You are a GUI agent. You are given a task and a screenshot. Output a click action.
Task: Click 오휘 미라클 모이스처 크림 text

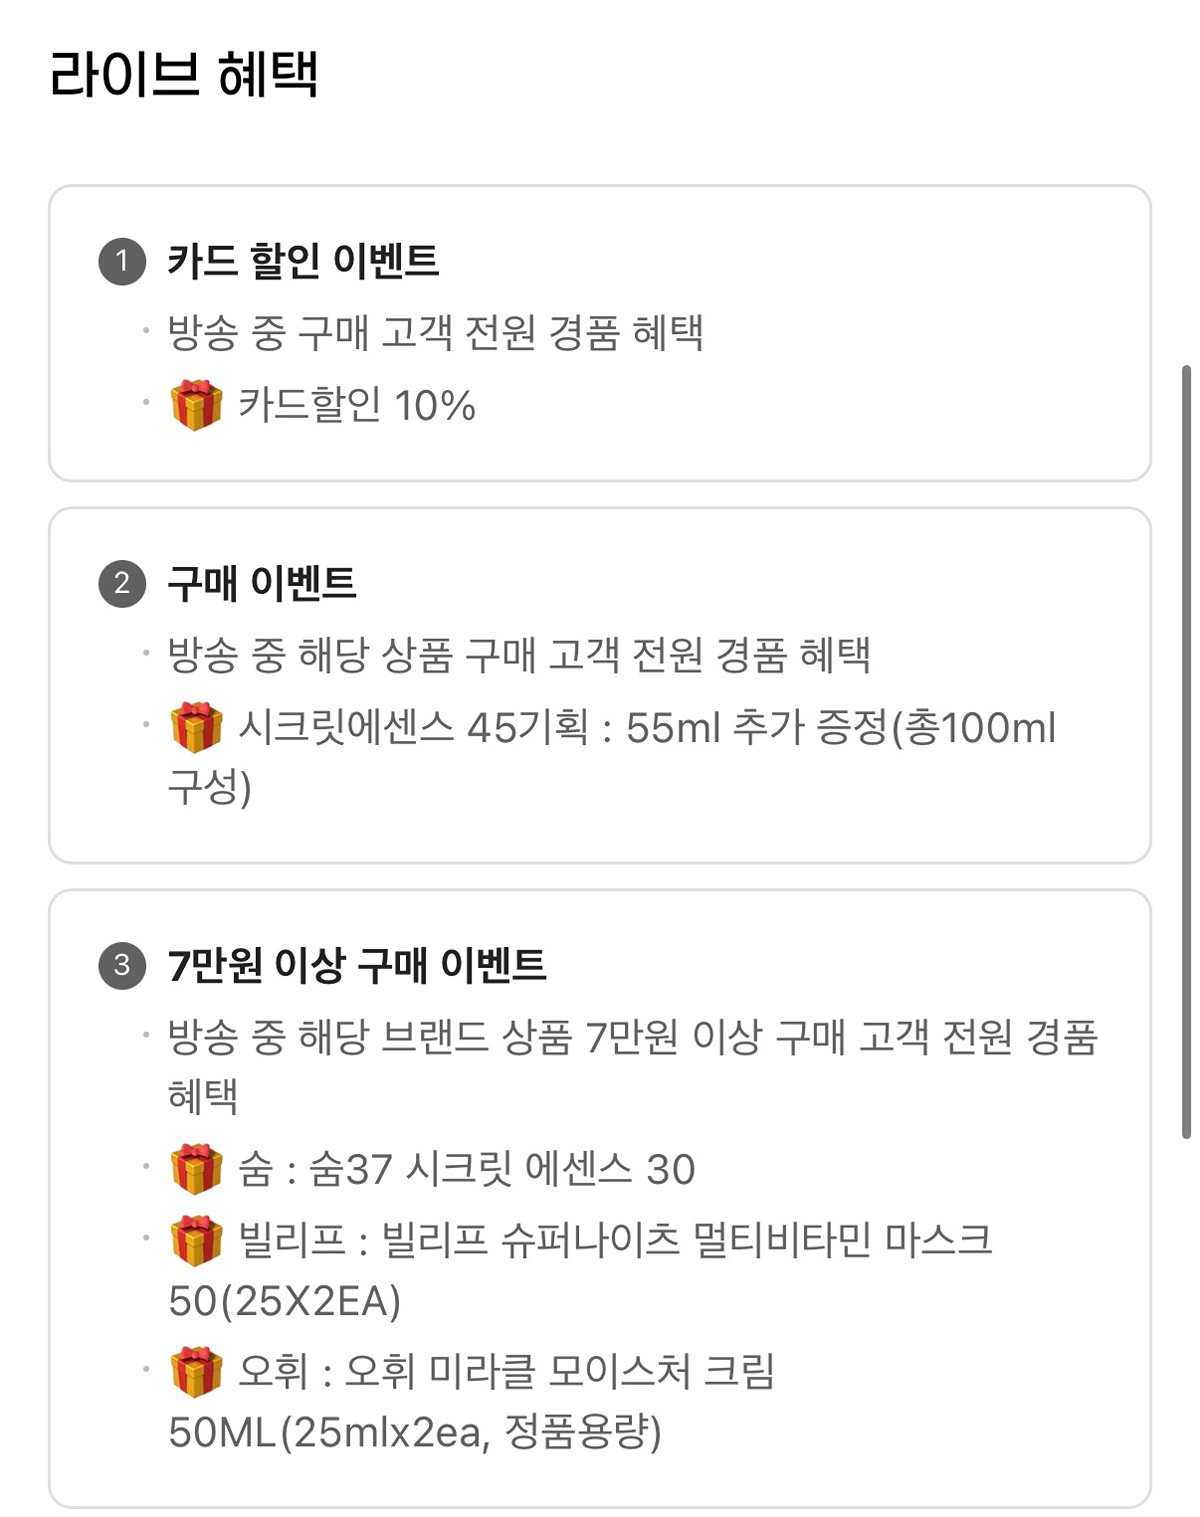coord(559,1372)
